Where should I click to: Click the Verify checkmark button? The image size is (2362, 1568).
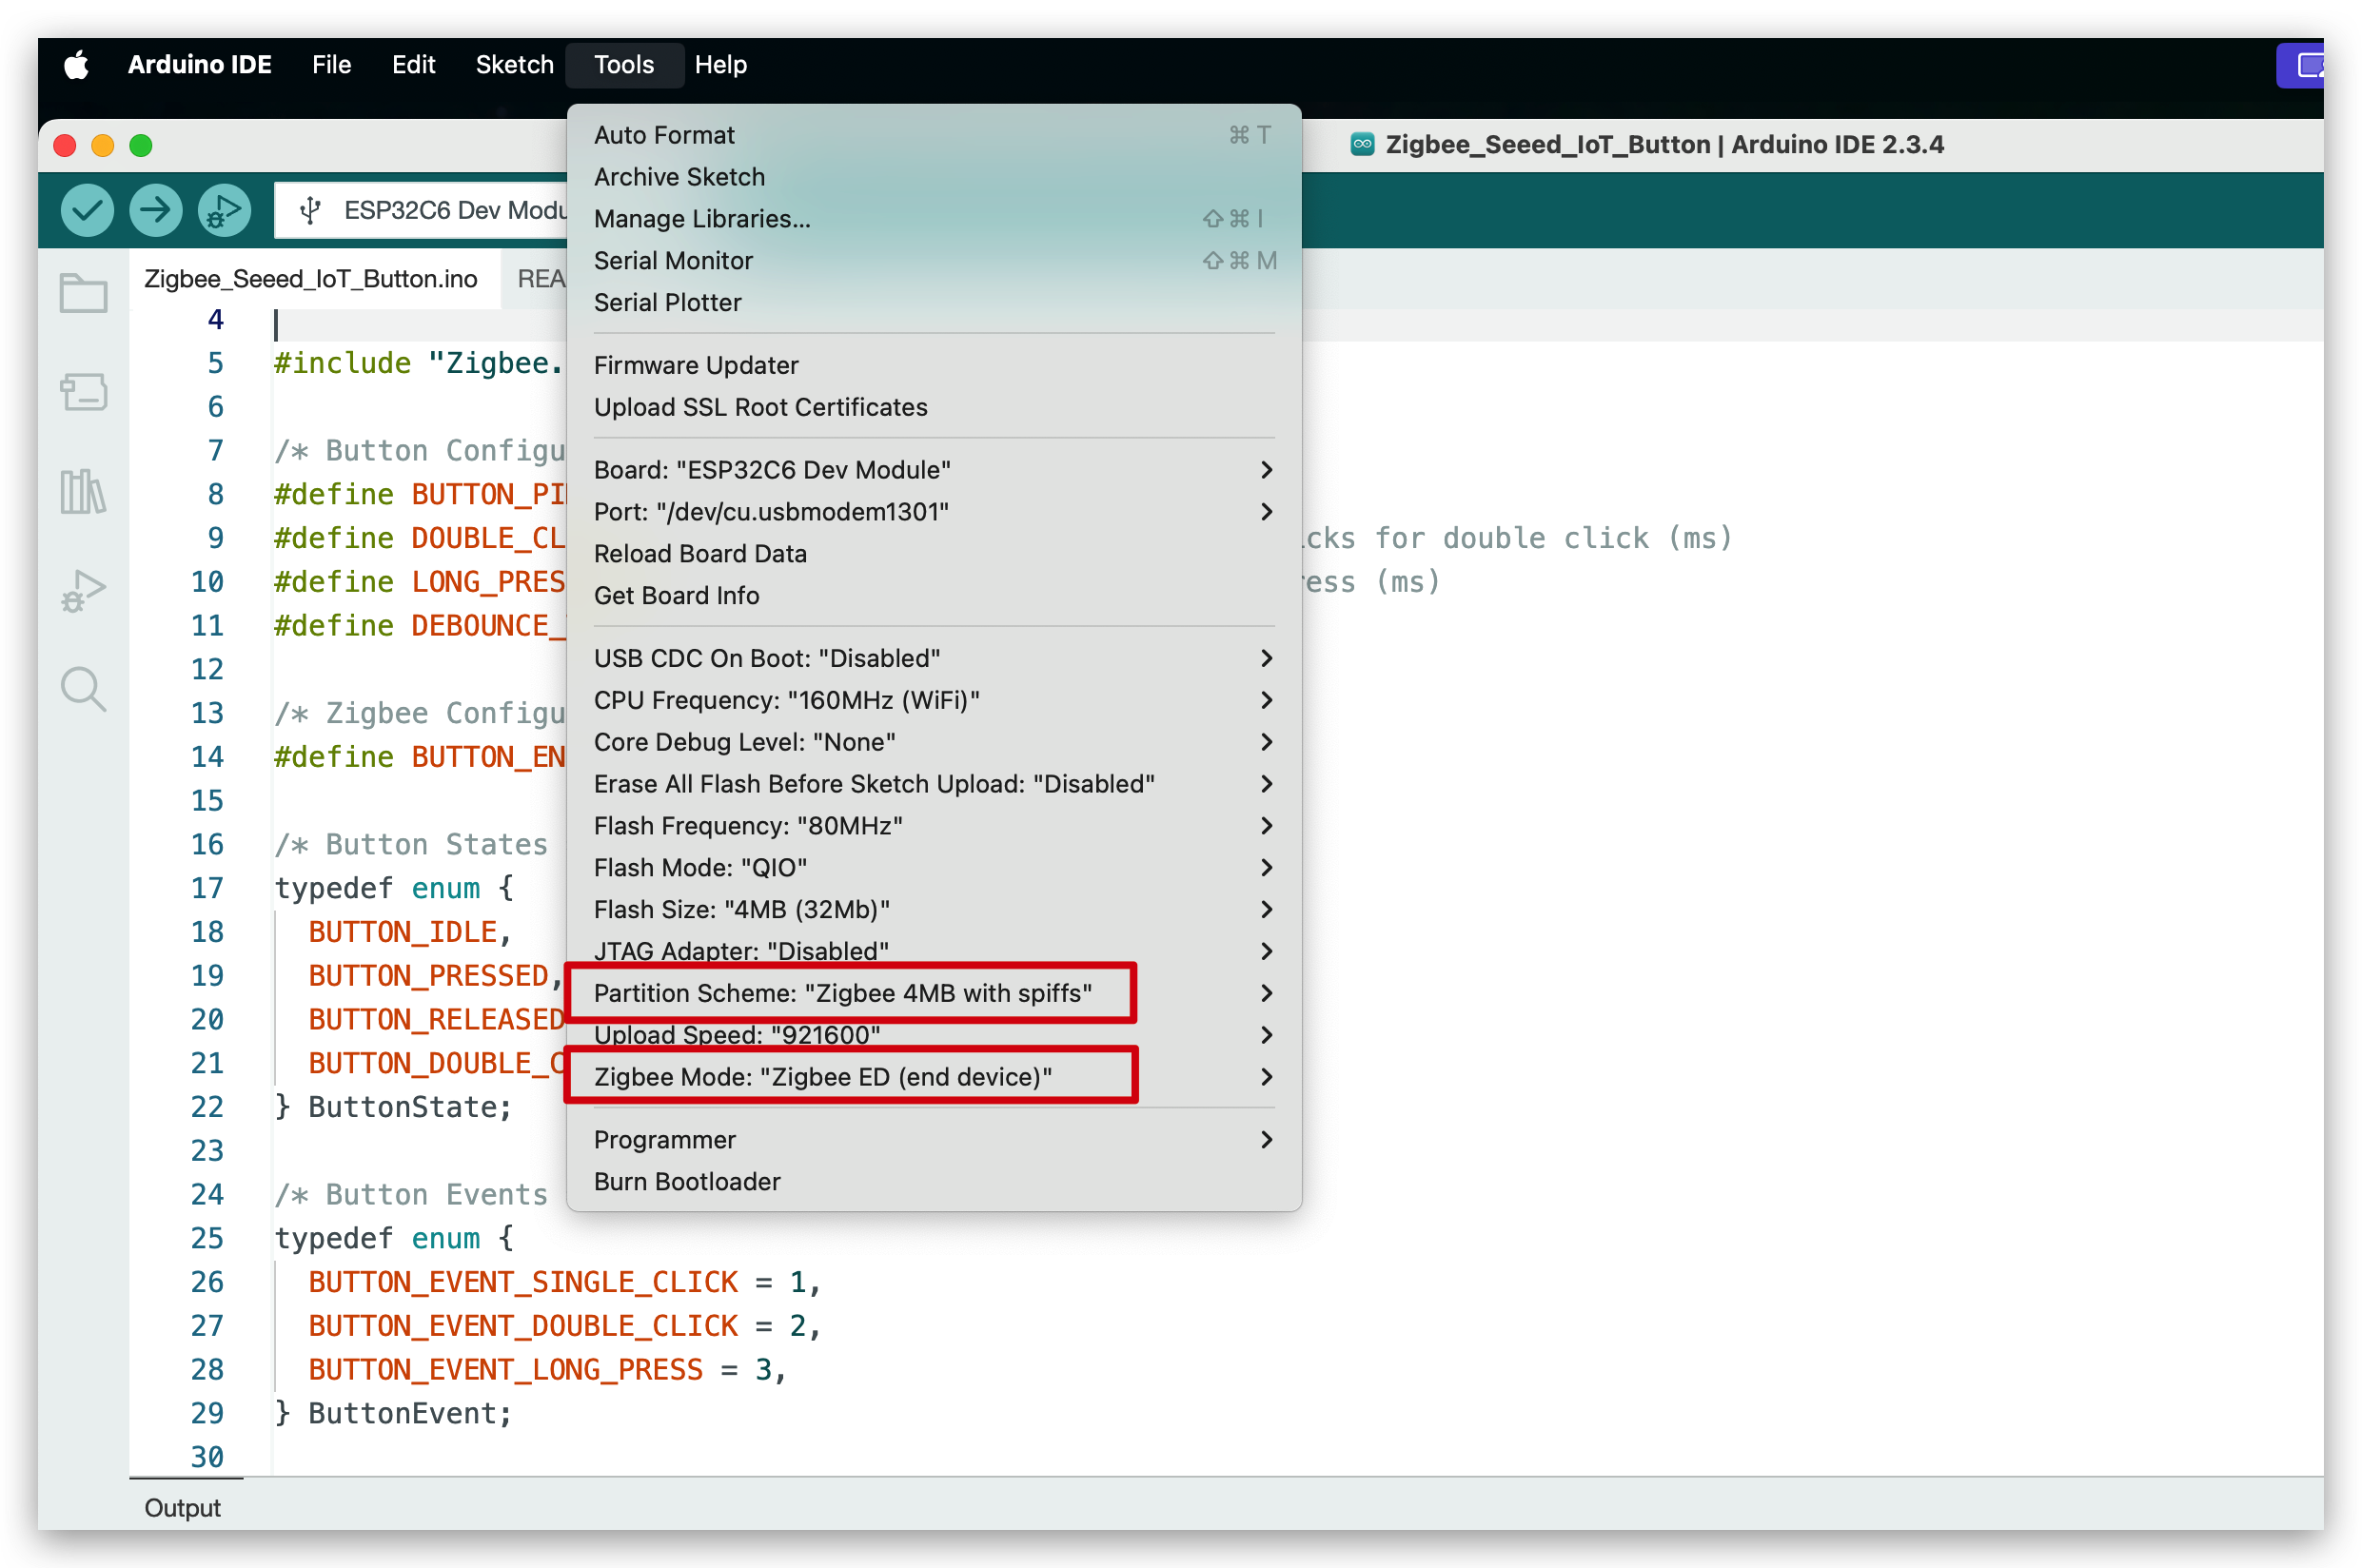click(x=87, y=210)
